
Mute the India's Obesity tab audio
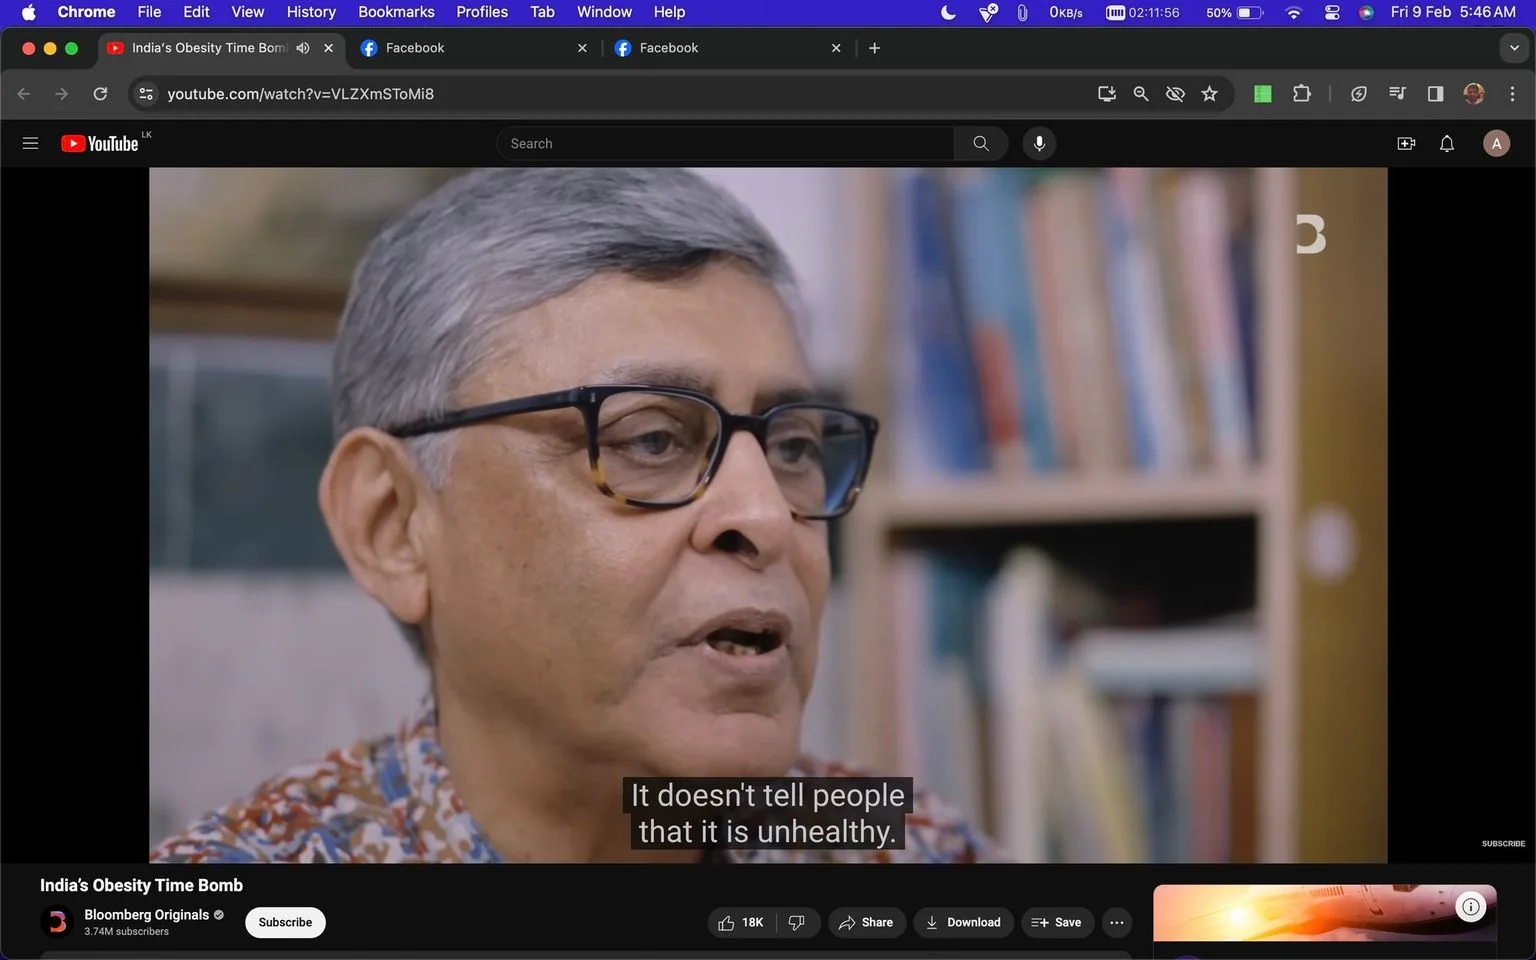303,48
